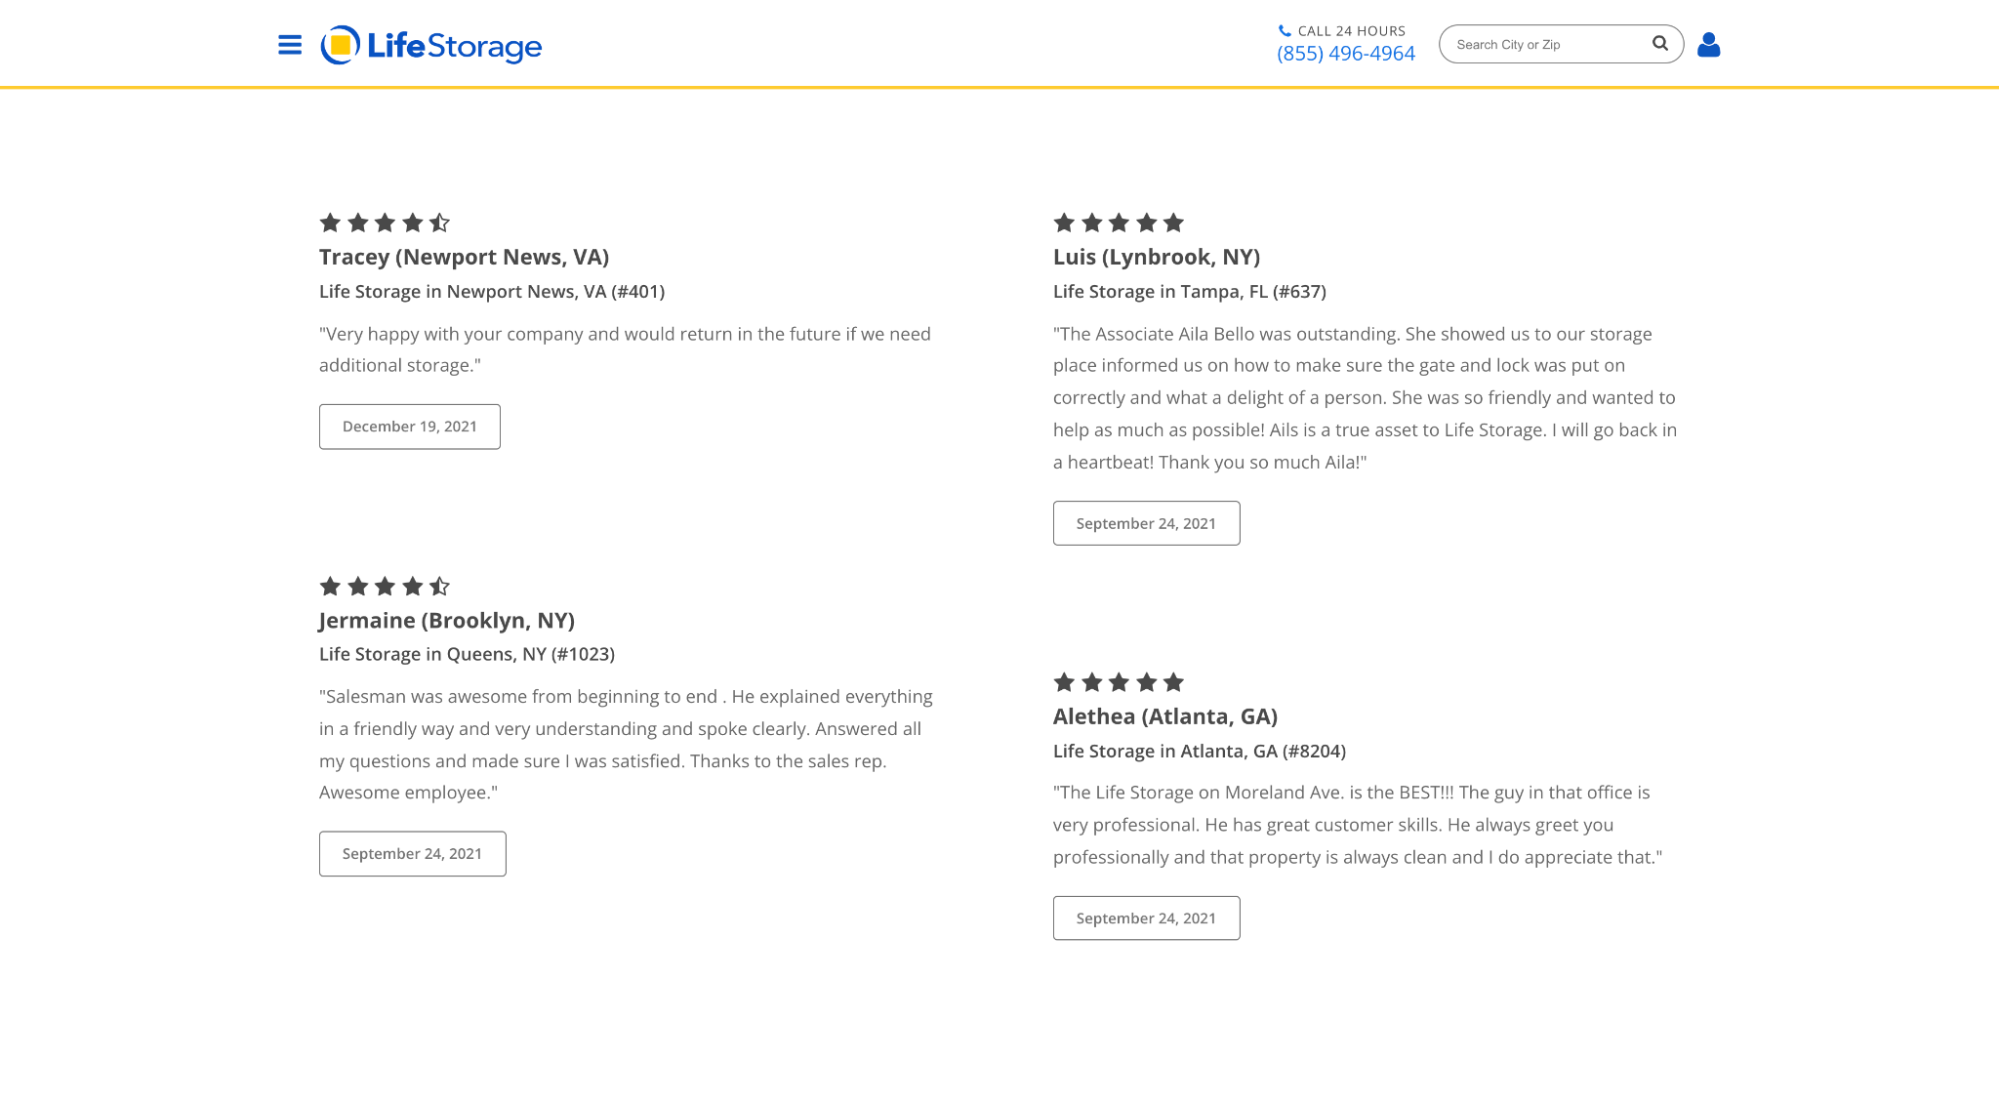The height and width of the screenshot is (1099, 1999).
Task: Click the phone icon beside Call 24 Hours
Action: tap(1285, 31)
